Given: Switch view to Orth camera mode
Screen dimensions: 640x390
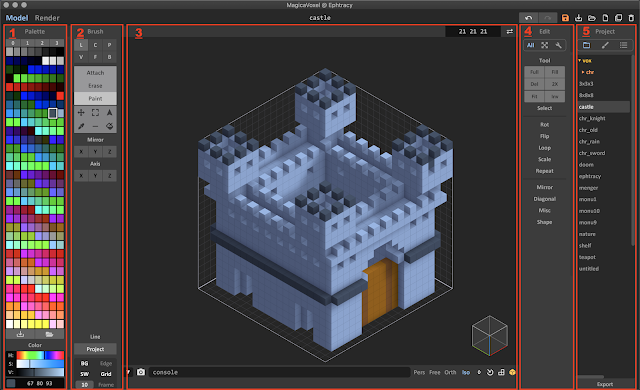Looking at the screenshot, I should (x=450, y=372).
